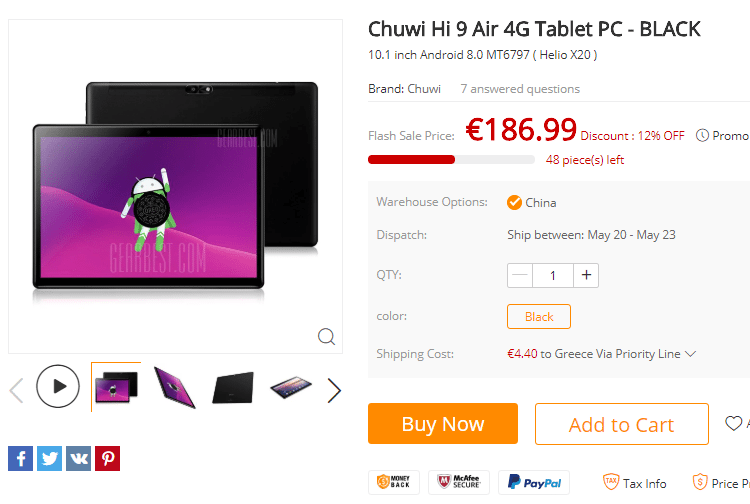Image resolution: width=750 pixels, height=504 pixels.
Task: Share product on Facebook
Action: click(x=21, y=458)
